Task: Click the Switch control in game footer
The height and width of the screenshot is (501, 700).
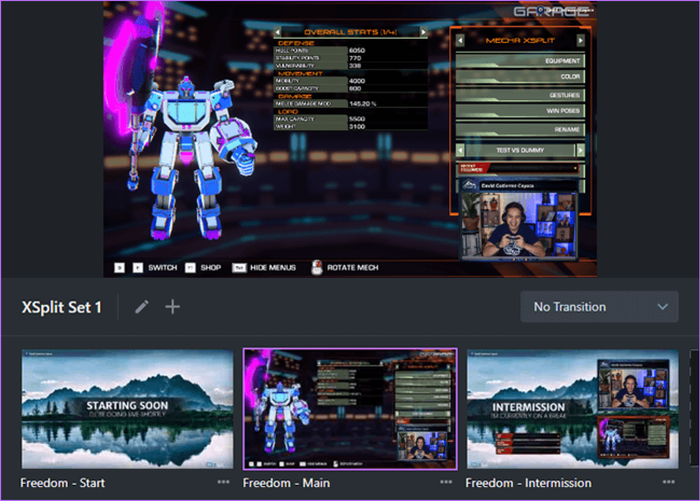Action: coord(162,268)
